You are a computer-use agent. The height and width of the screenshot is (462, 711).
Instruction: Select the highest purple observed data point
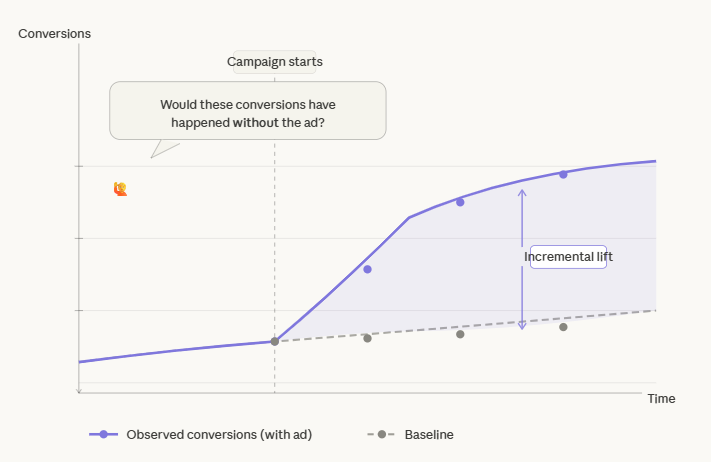click(x=563, y=174)
